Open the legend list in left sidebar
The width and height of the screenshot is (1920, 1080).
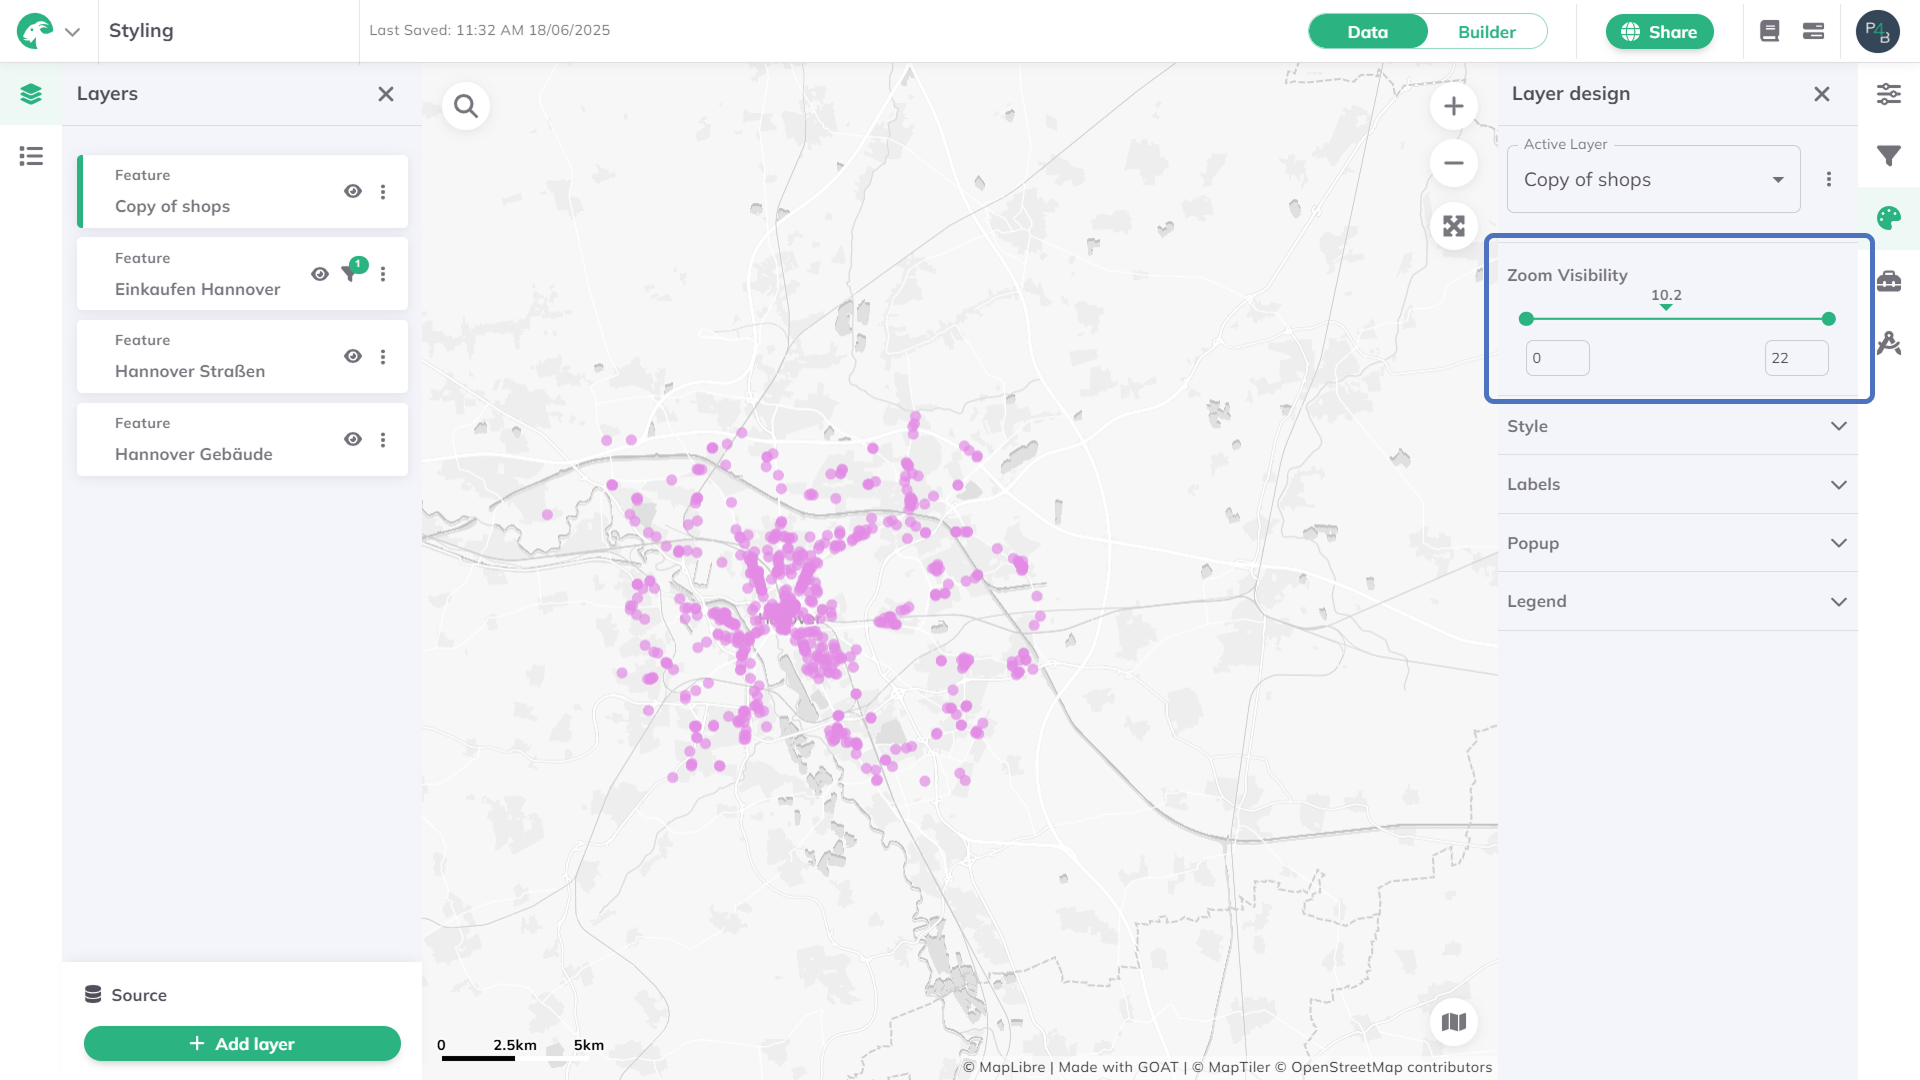(31, 156)
